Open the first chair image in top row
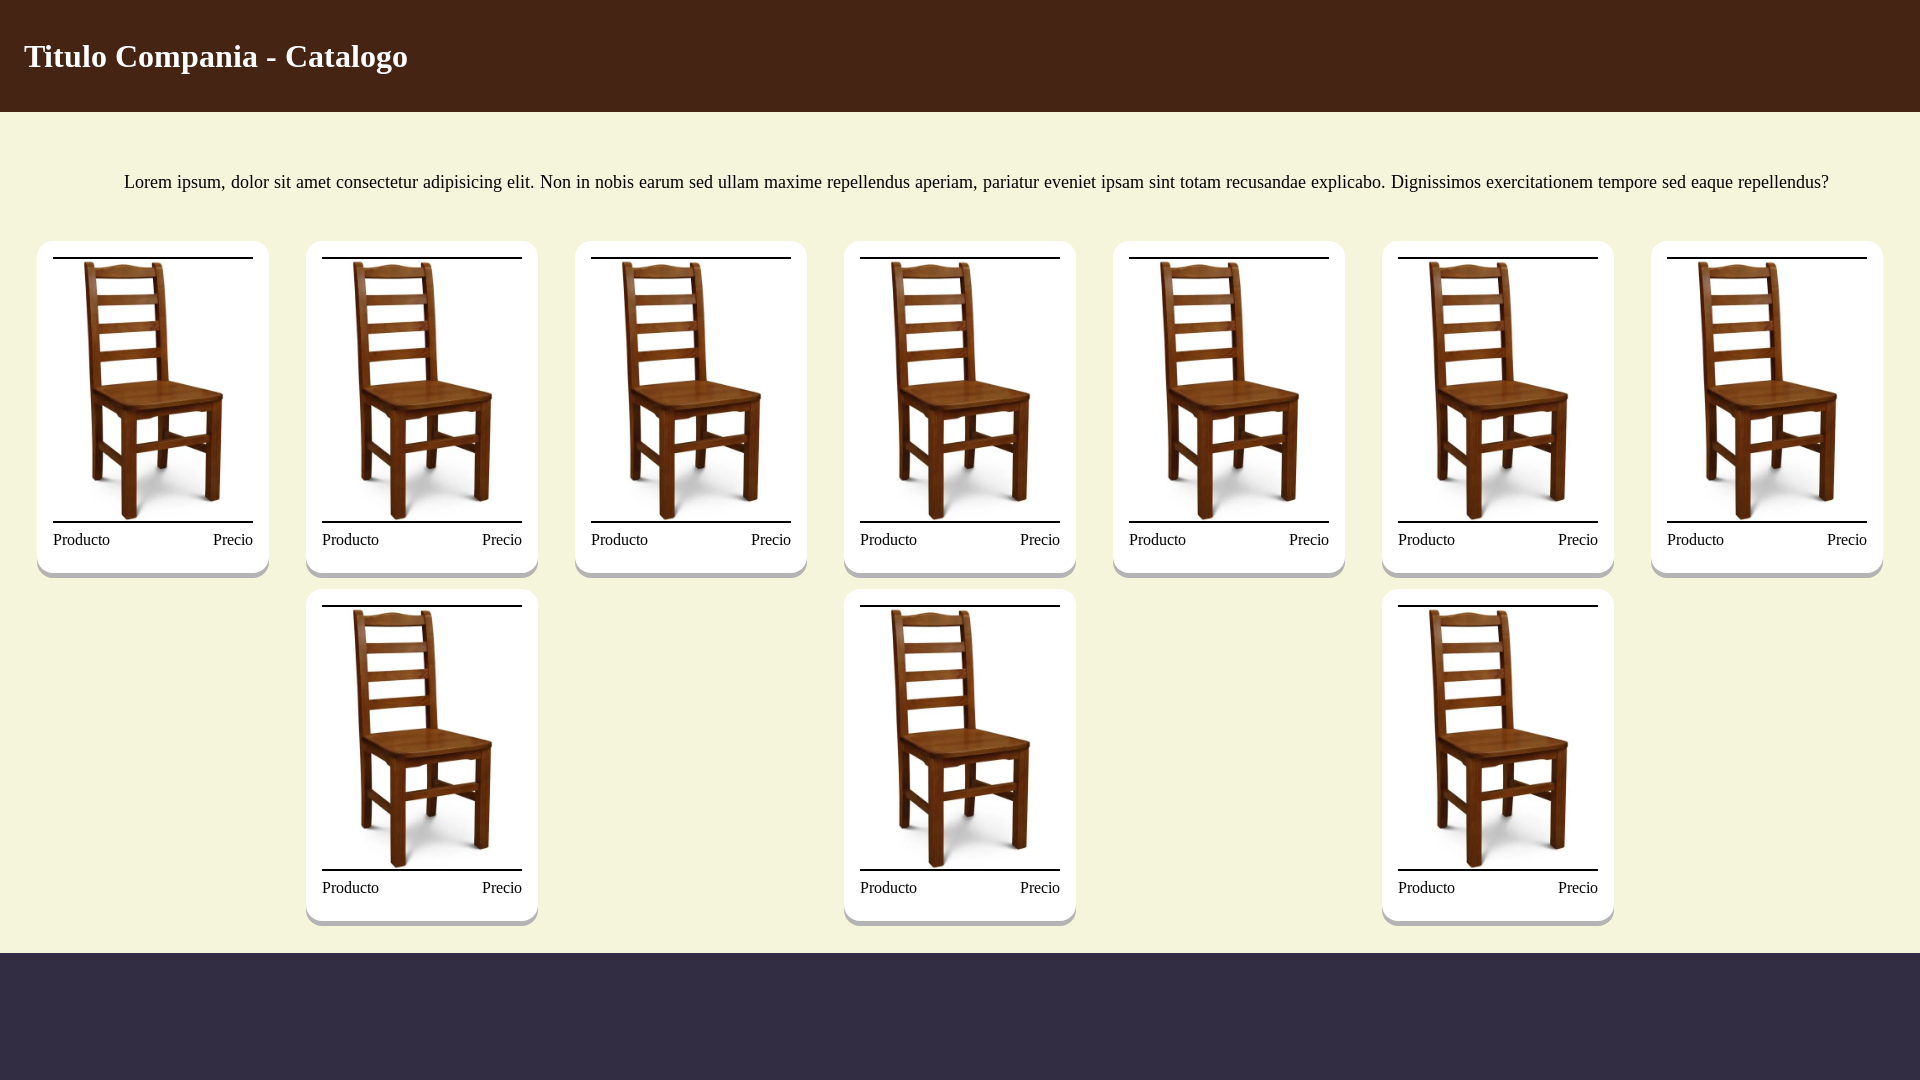The height and width of the screenshot is (1080, 1920). tap(153, 390)
